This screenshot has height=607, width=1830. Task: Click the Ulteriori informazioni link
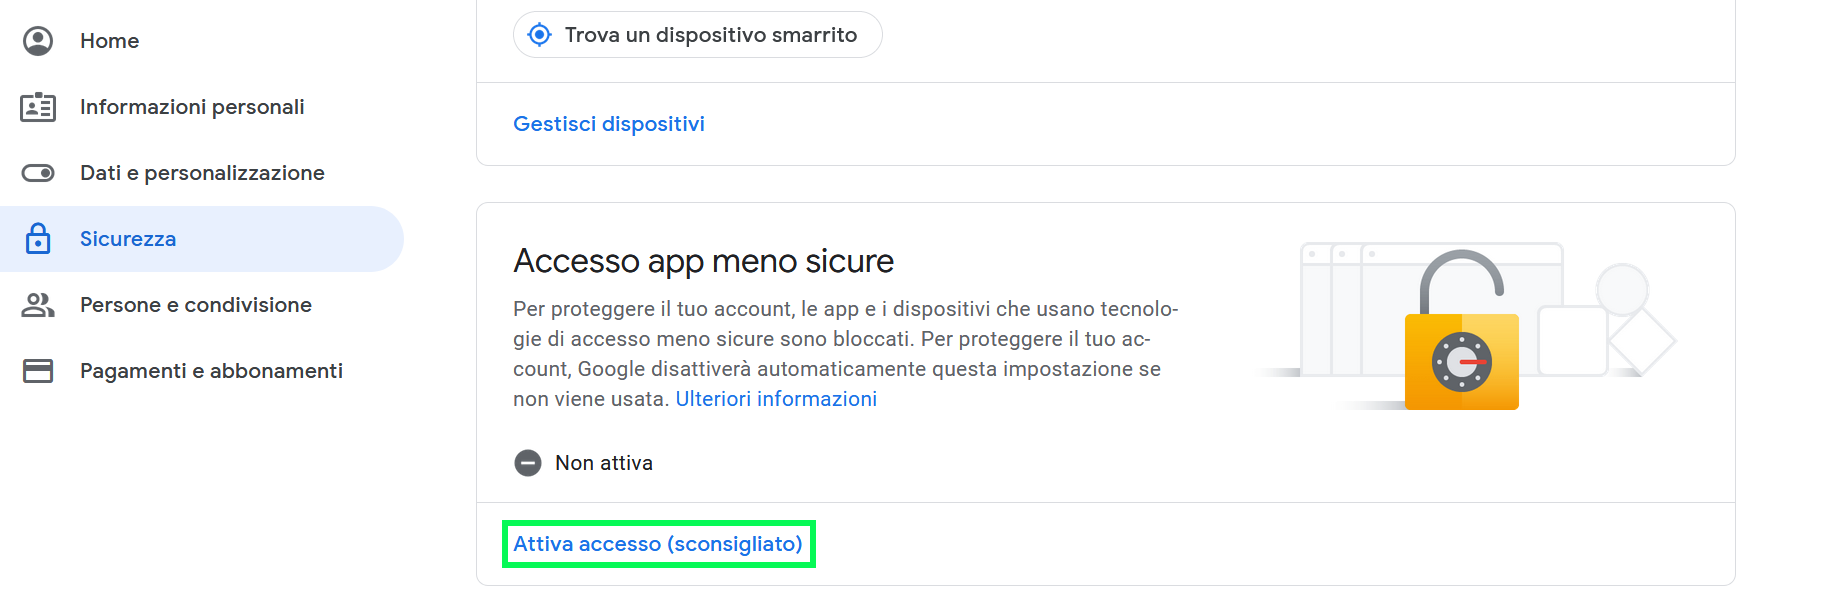coord(776,399)
